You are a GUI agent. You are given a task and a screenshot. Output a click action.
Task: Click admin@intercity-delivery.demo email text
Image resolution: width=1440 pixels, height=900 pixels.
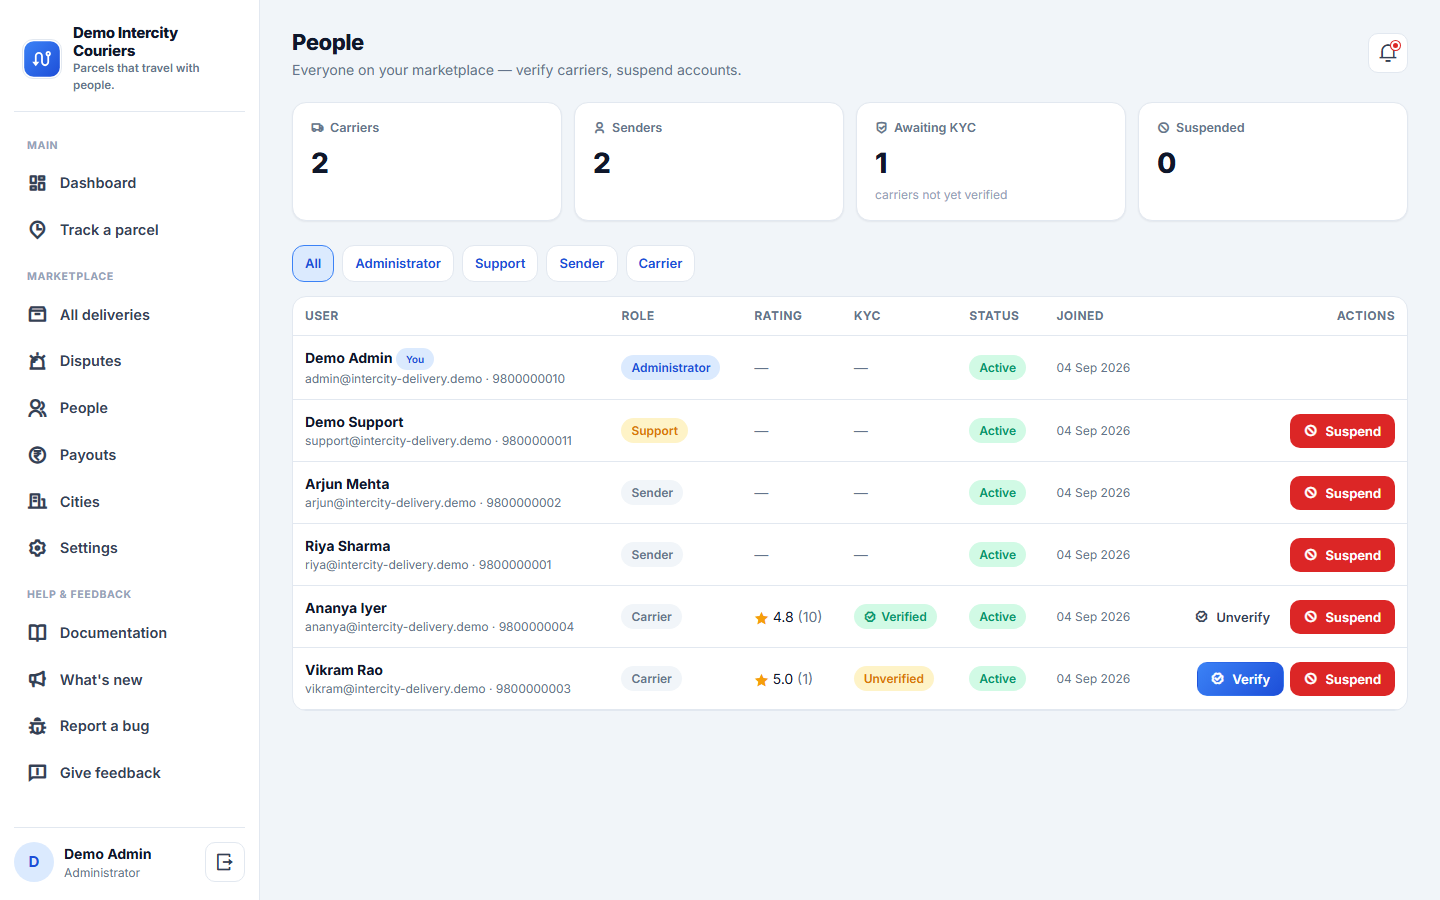[x=393, y=379]
